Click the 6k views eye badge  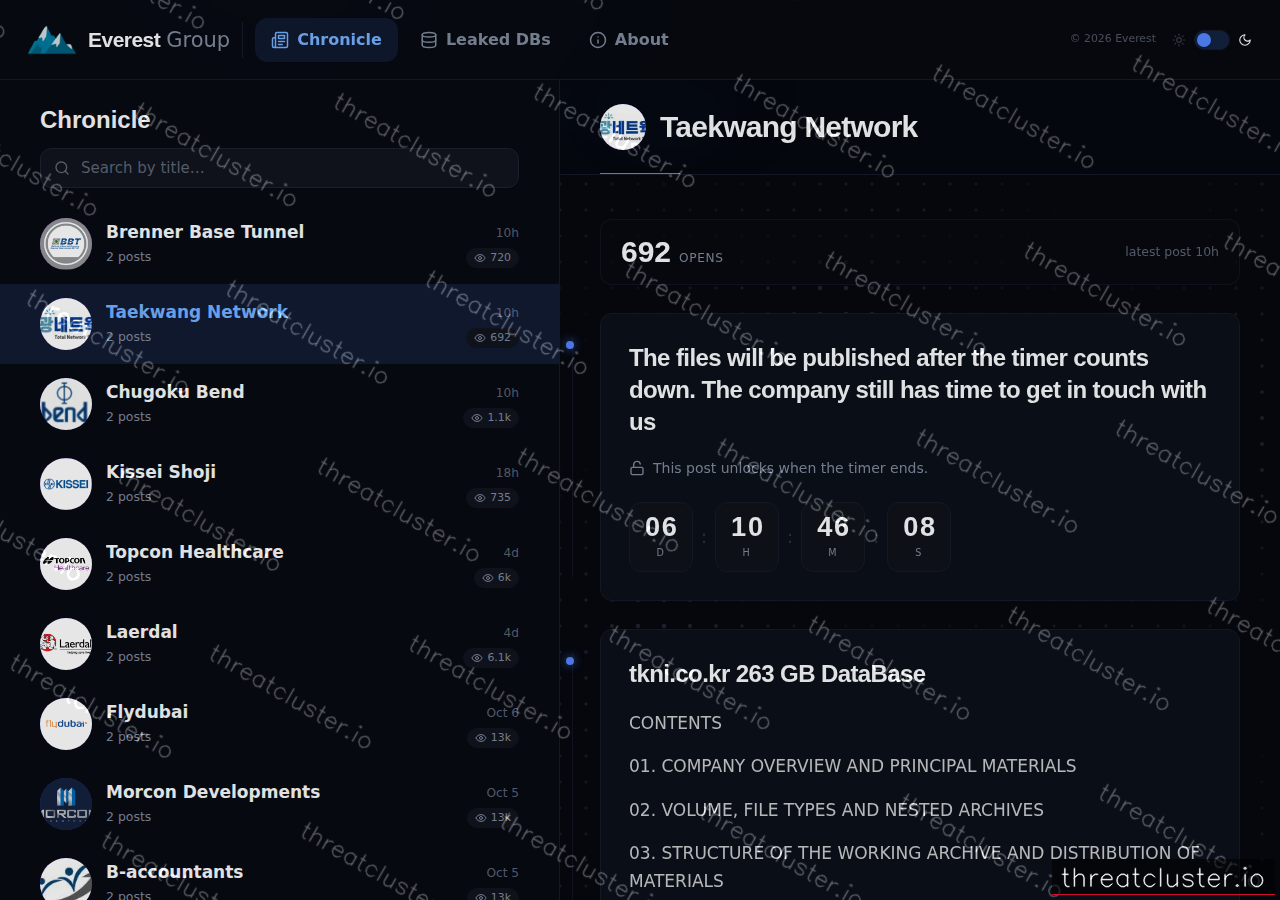496,578
